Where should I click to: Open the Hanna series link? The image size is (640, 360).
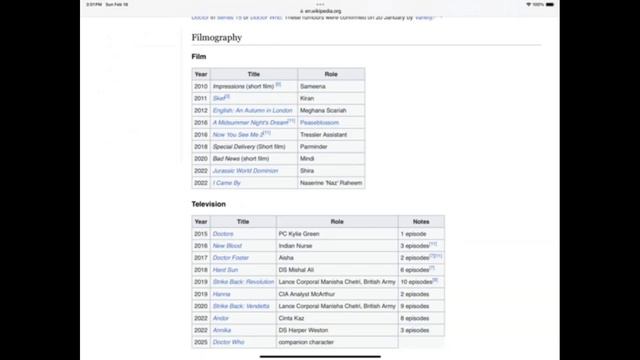222,294
